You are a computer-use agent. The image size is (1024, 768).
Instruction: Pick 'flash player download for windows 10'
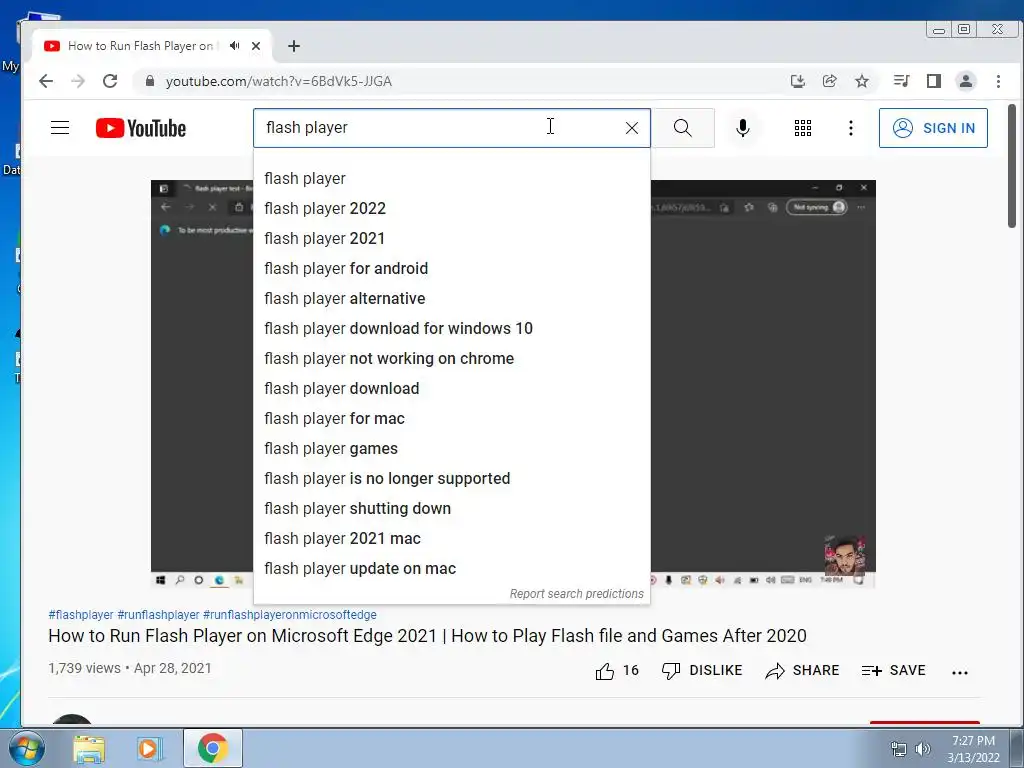point(452,328)
